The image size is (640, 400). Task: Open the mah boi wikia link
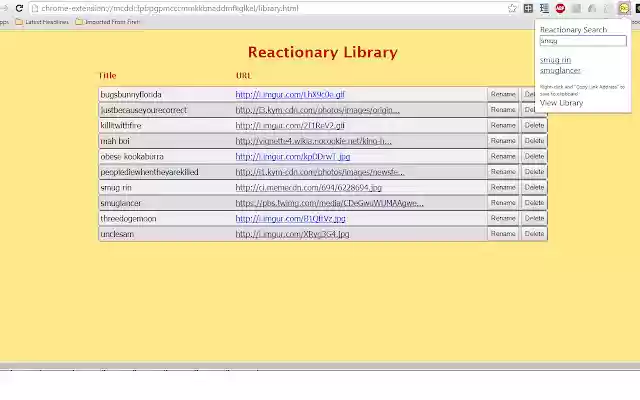tap(313, 141)
